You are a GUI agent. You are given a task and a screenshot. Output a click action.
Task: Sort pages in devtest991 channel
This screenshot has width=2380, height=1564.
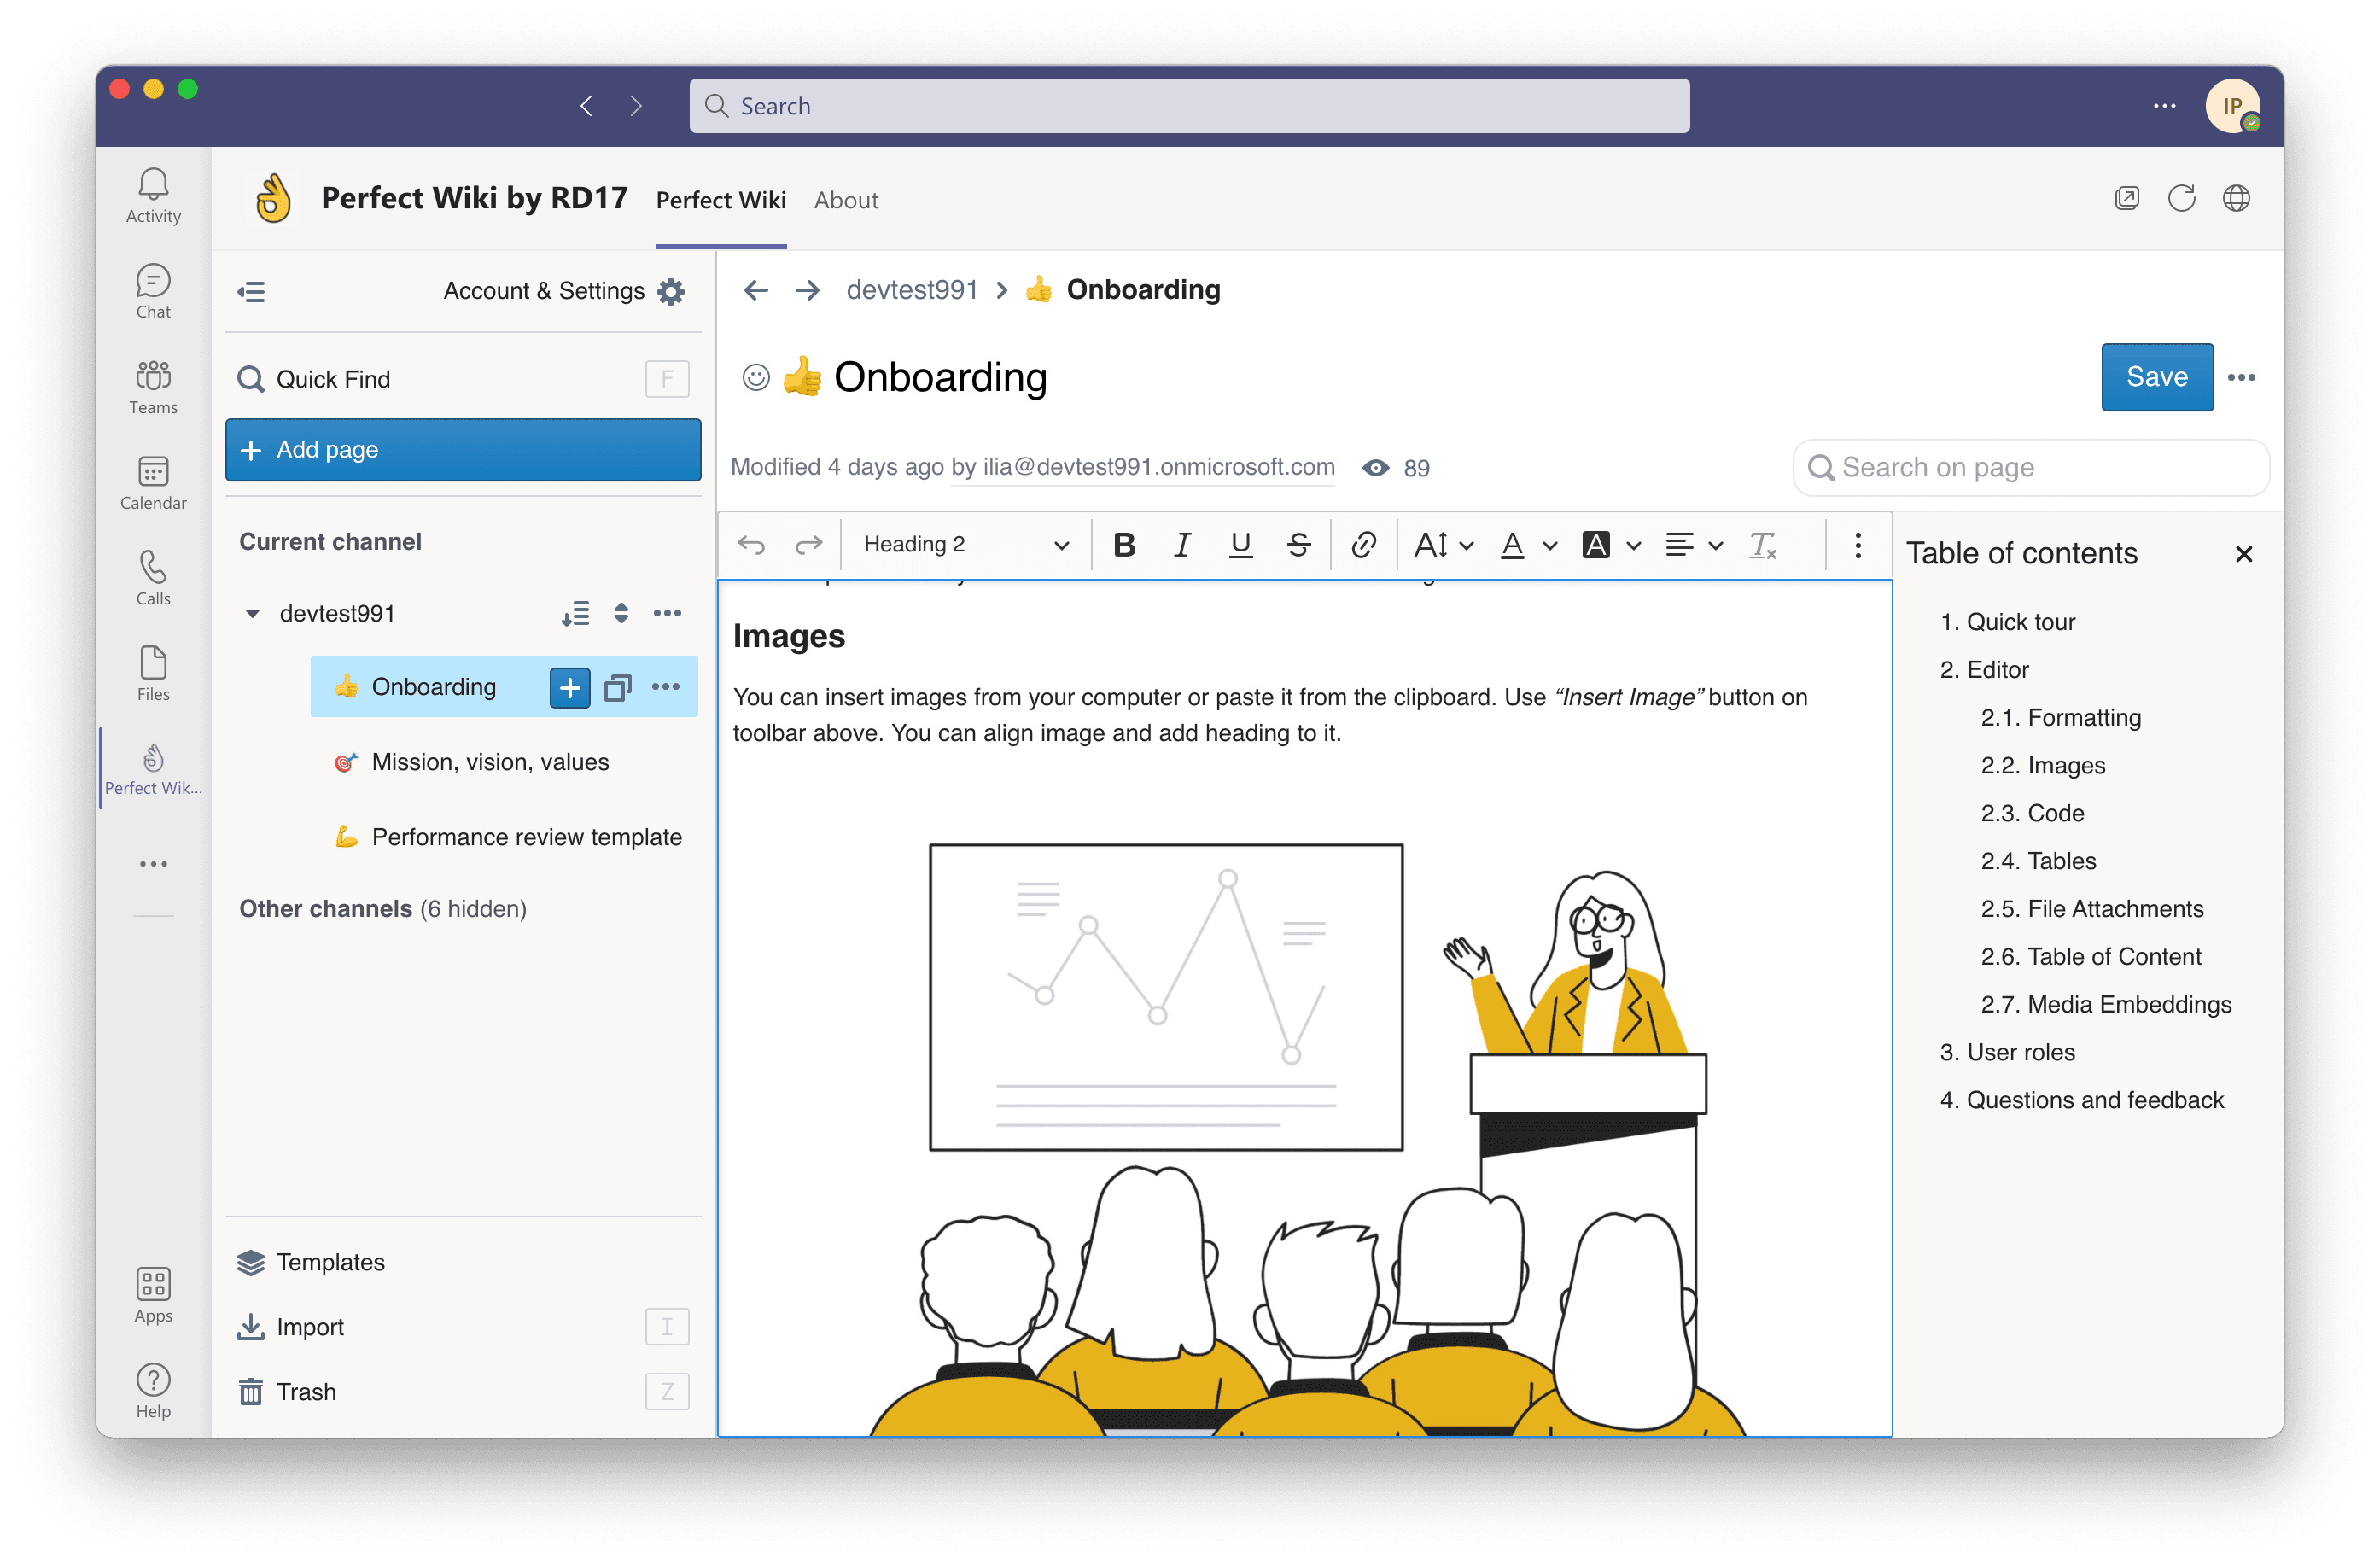pos(575,613)
